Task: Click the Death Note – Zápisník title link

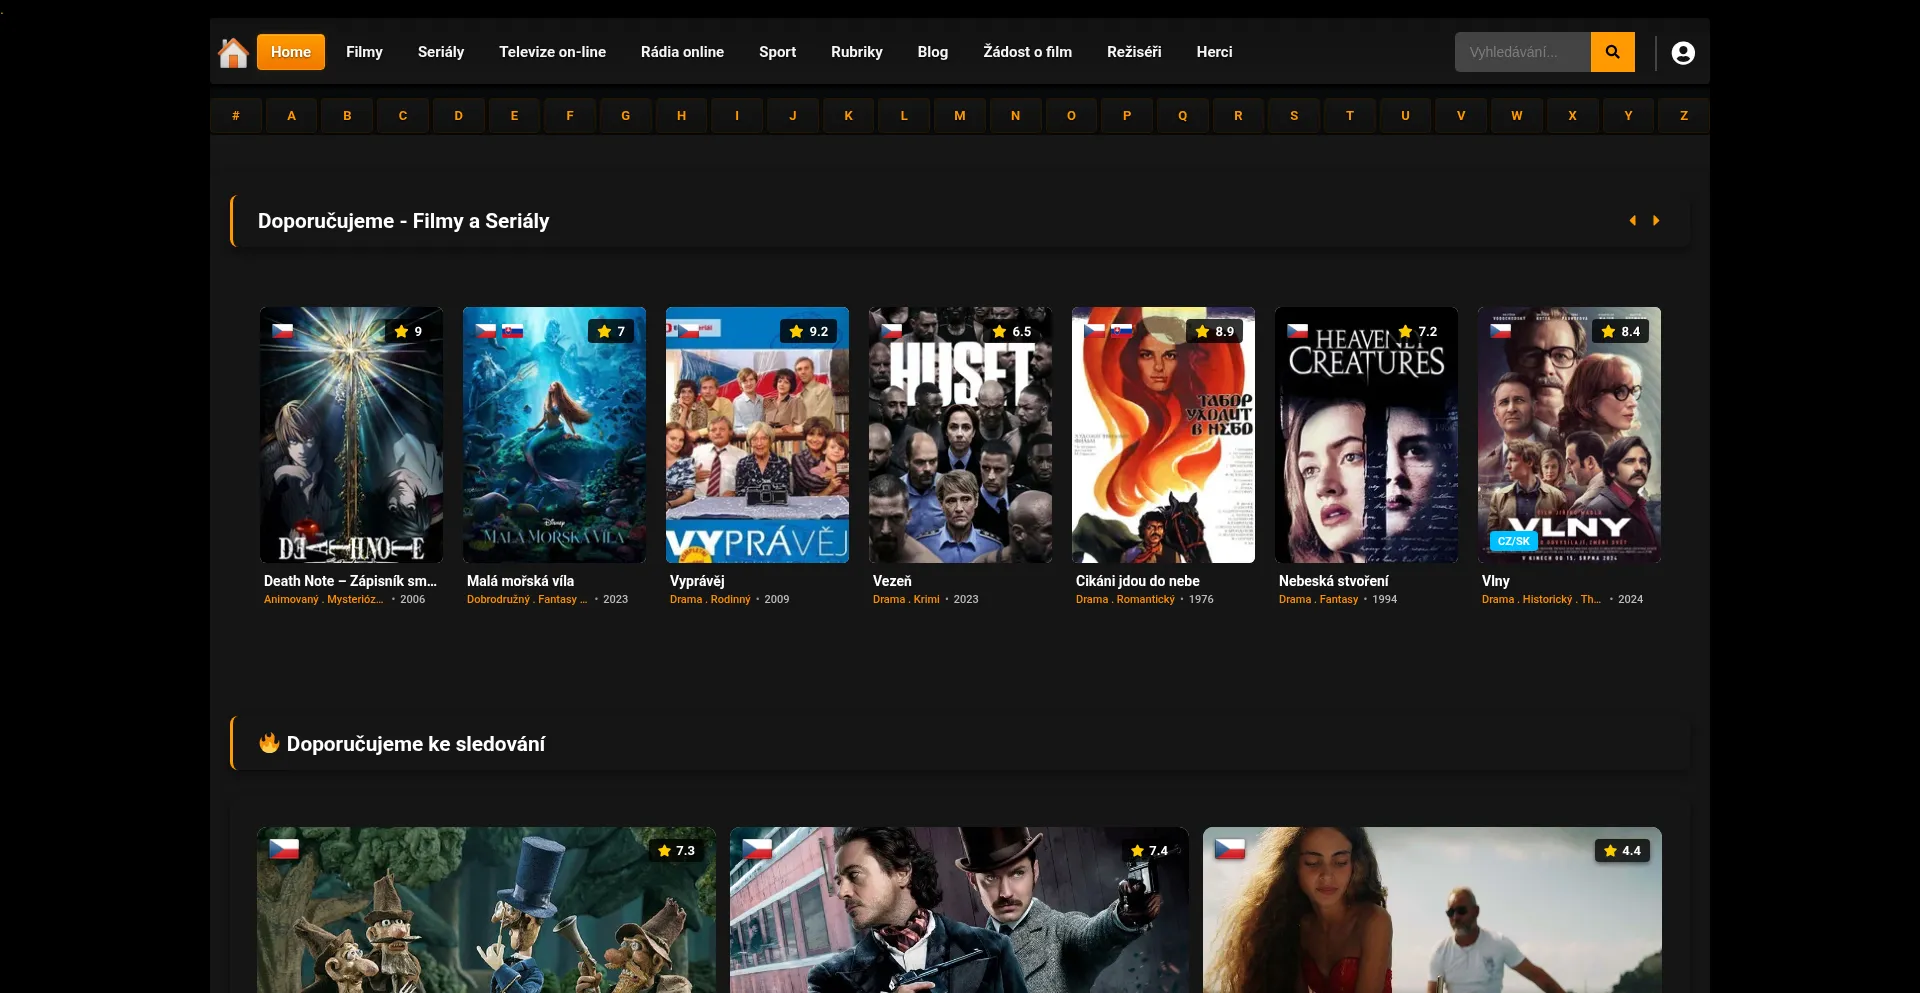Action: (350, 581)
